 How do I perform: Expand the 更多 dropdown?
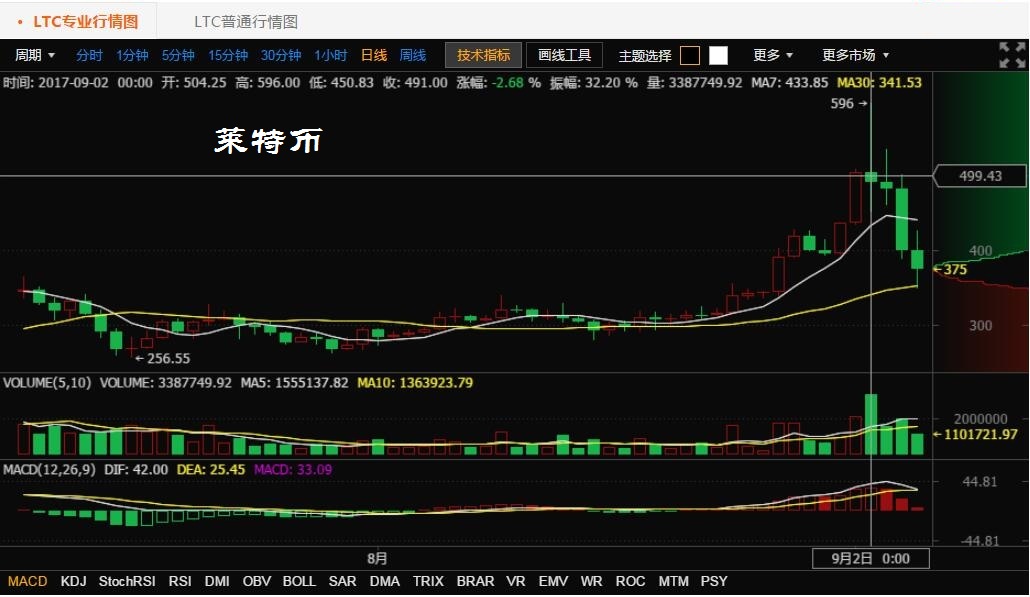773,55
